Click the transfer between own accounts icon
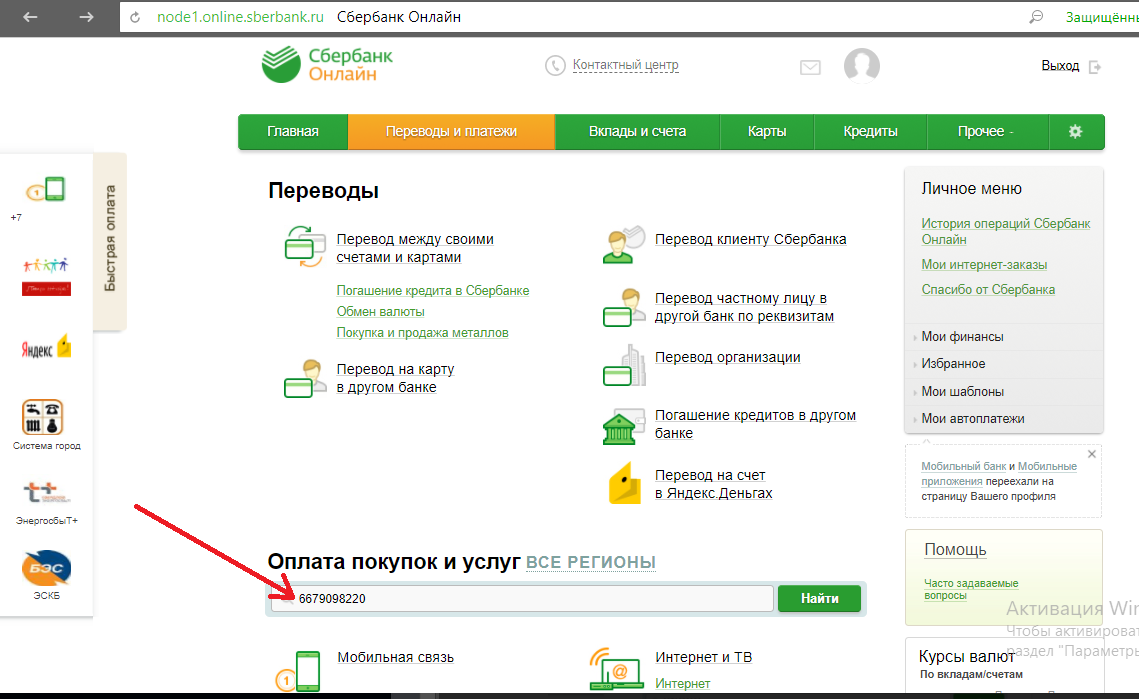Screen dimensions: 1139x699 pyautogui.click(x=305, y=247)
